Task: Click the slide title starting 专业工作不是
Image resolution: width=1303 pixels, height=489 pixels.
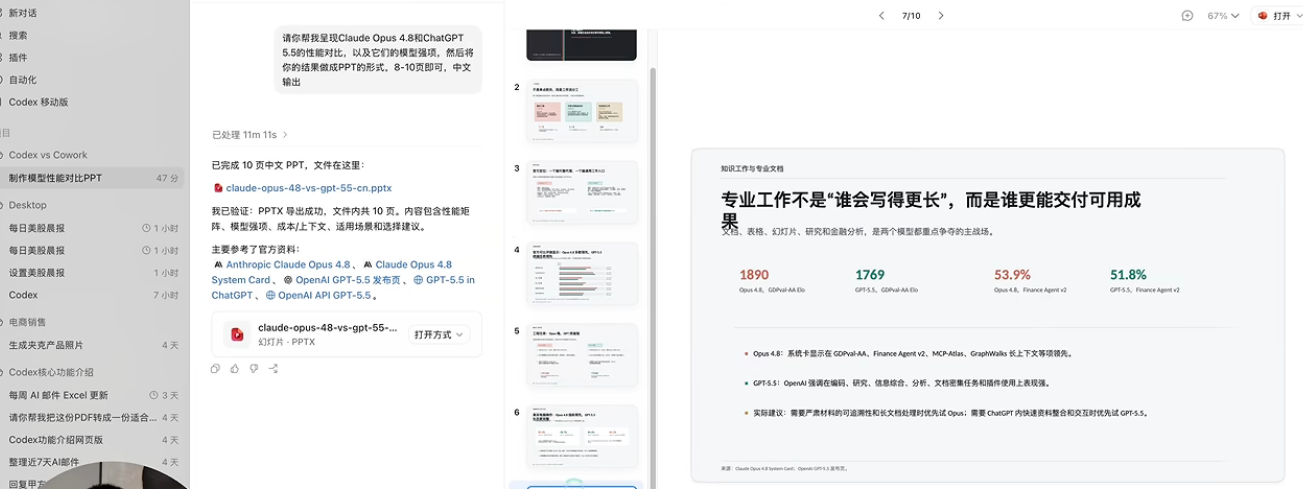Action: [931, 210]
